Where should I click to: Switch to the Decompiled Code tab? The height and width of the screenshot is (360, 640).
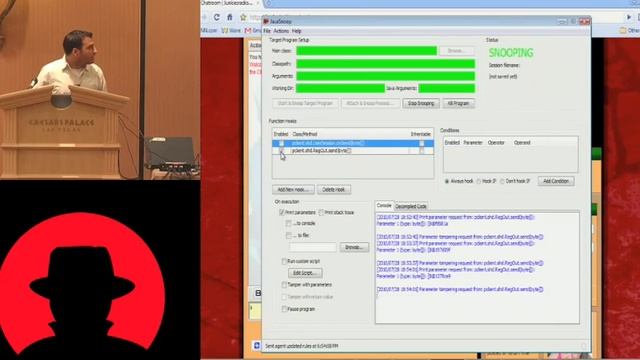click(411, 206)
